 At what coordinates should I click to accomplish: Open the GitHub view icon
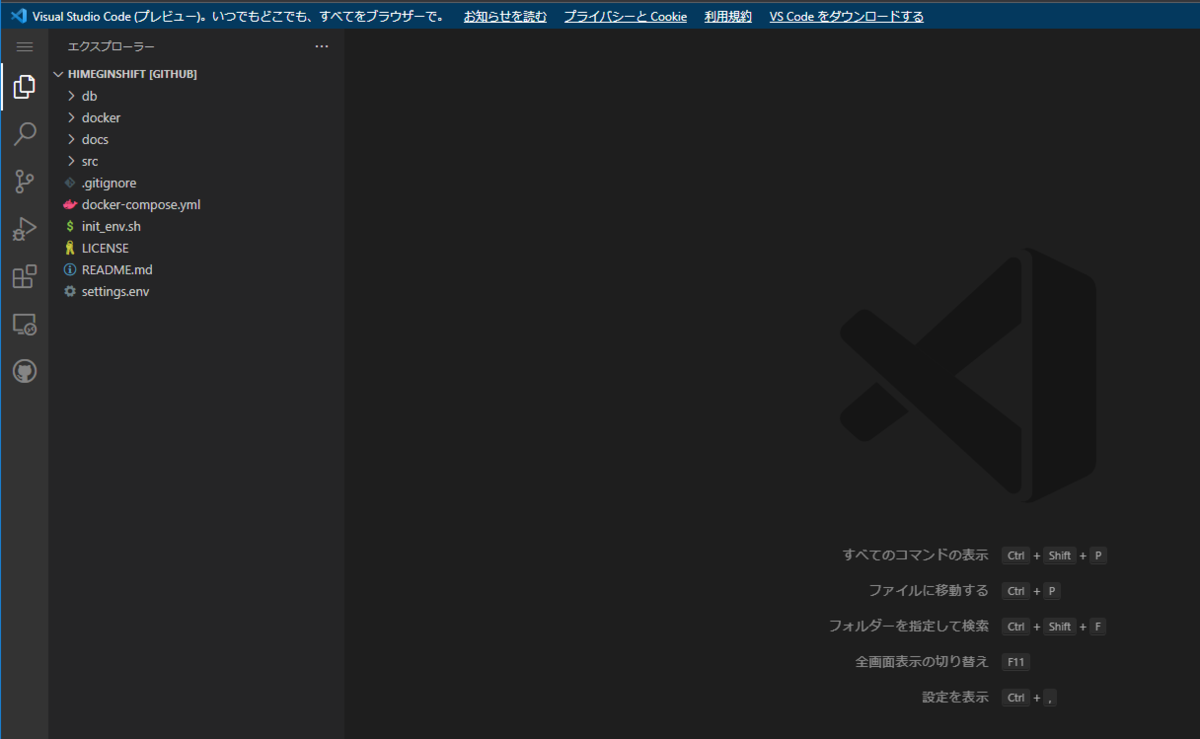click(25, 372)
